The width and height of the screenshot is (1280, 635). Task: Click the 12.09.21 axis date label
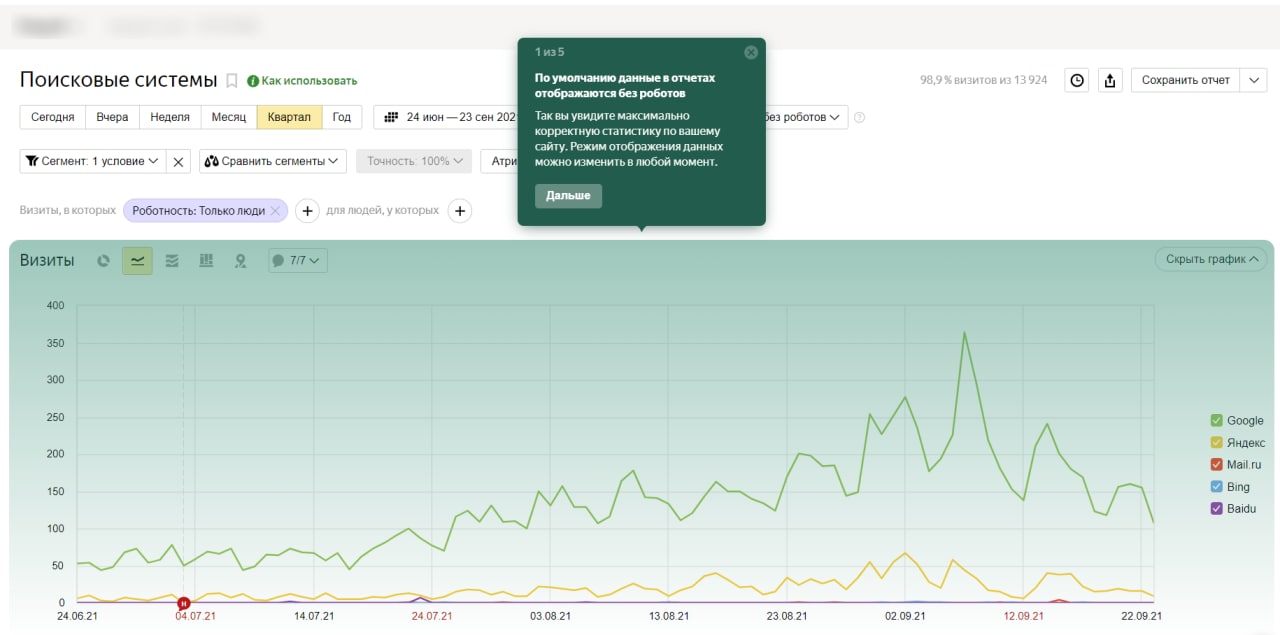(1024, 617)
